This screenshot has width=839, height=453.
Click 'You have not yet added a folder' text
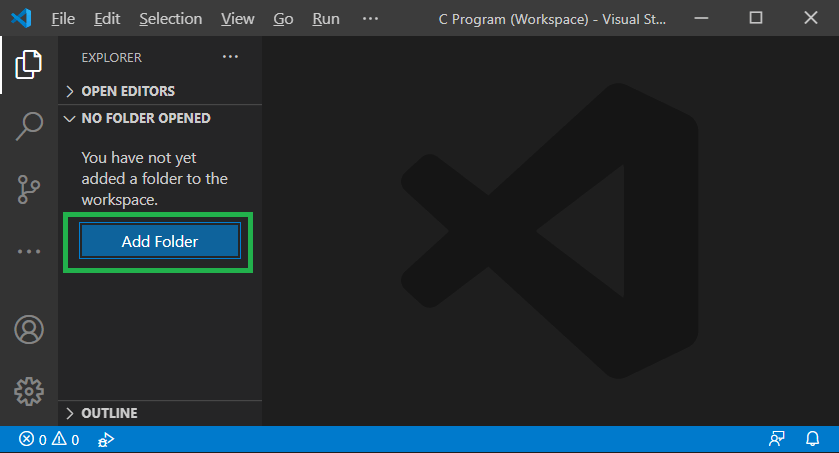point(155,179)
